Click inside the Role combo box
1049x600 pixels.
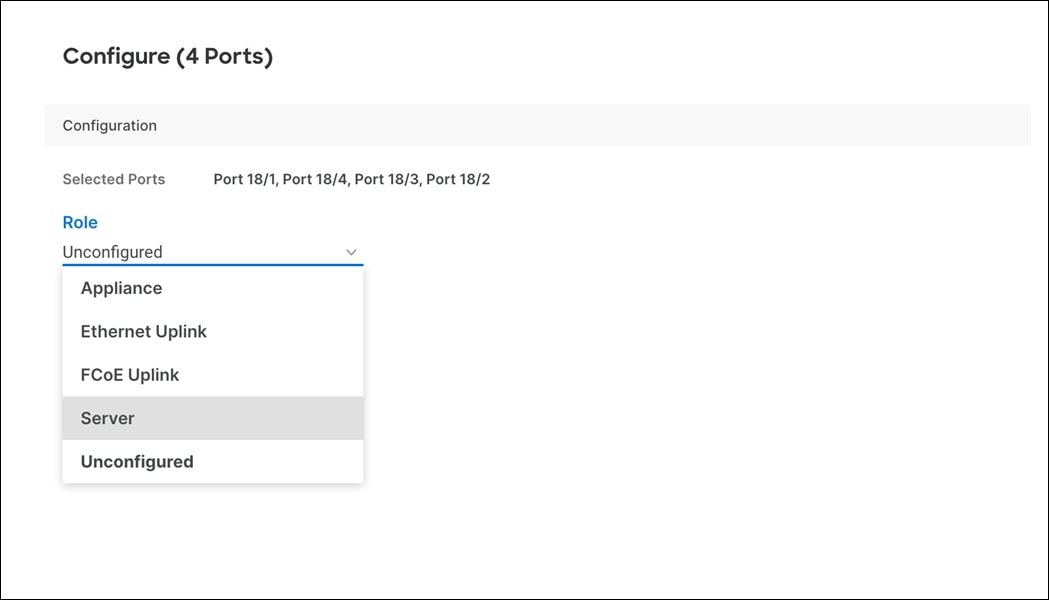200,252
